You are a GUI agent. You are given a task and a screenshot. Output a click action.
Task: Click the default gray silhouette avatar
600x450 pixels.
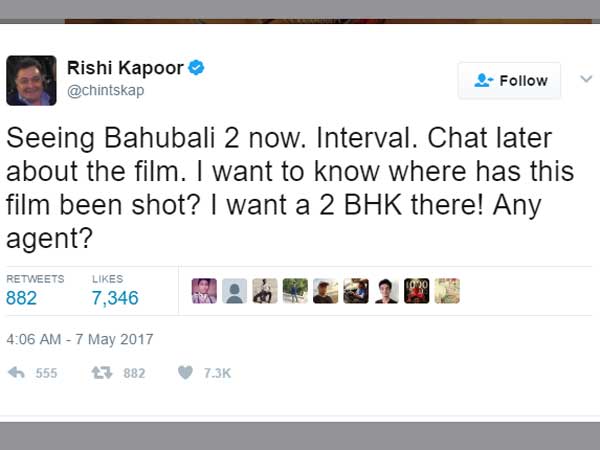pos(235,291)
